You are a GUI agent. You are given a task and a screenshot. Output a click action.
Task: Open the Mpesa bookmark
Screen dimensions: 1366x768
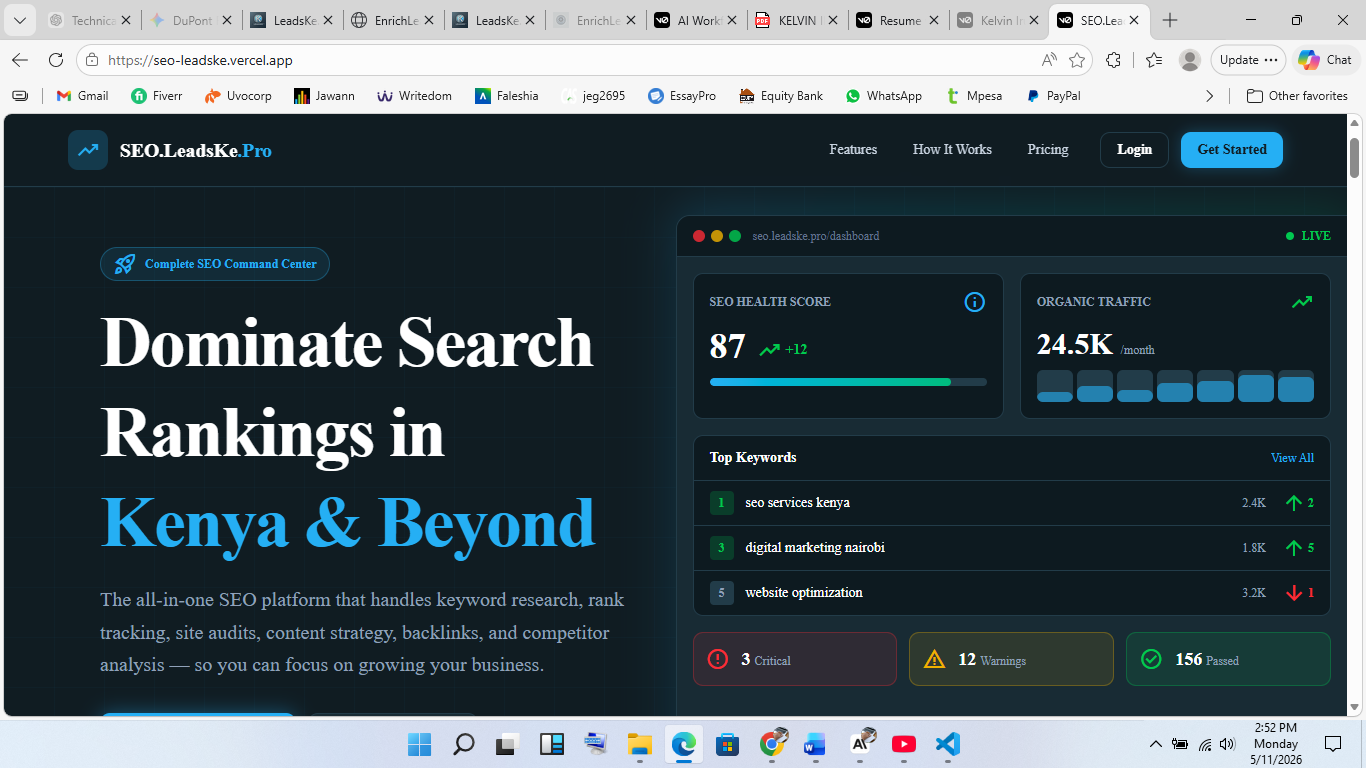click(975, 96)
